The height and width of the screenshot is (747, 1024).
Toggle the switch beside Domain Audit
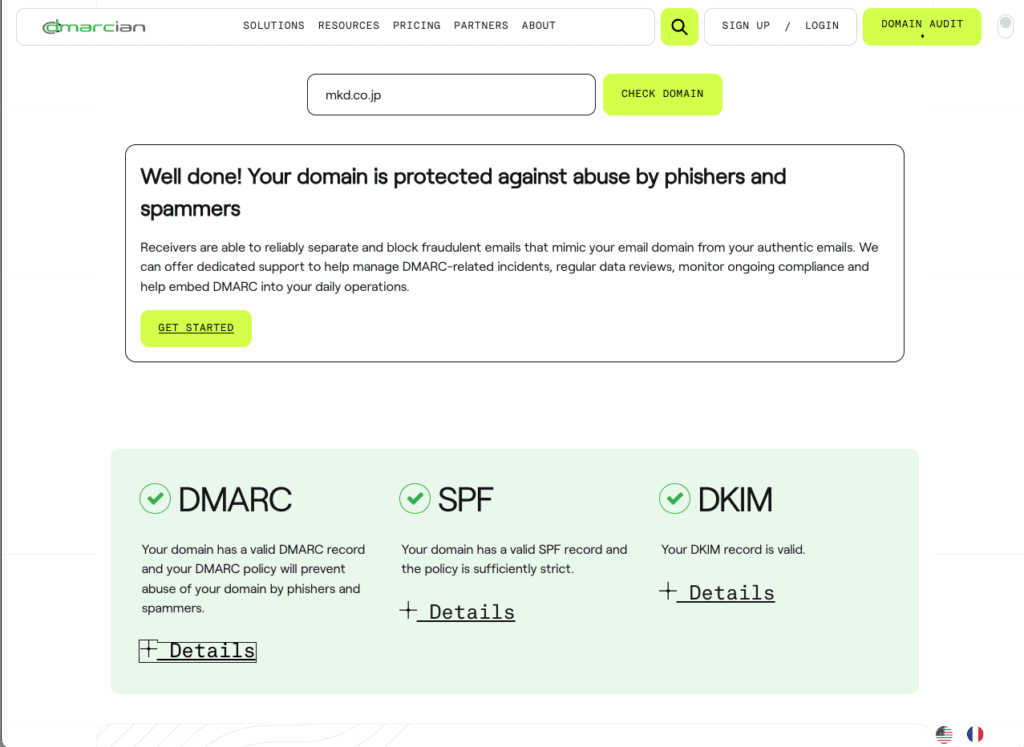[x=1005, y=26]
